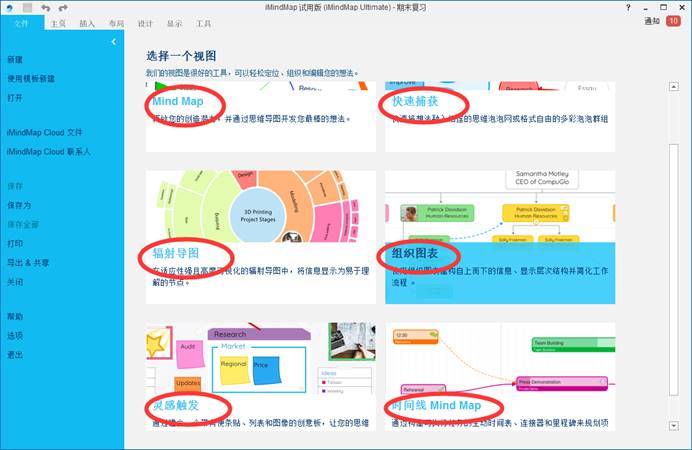Screen dimensions: 692x450
Task: Click the 选择一个视图 heading
Action: pyautogui.click(x=181, y=56)
